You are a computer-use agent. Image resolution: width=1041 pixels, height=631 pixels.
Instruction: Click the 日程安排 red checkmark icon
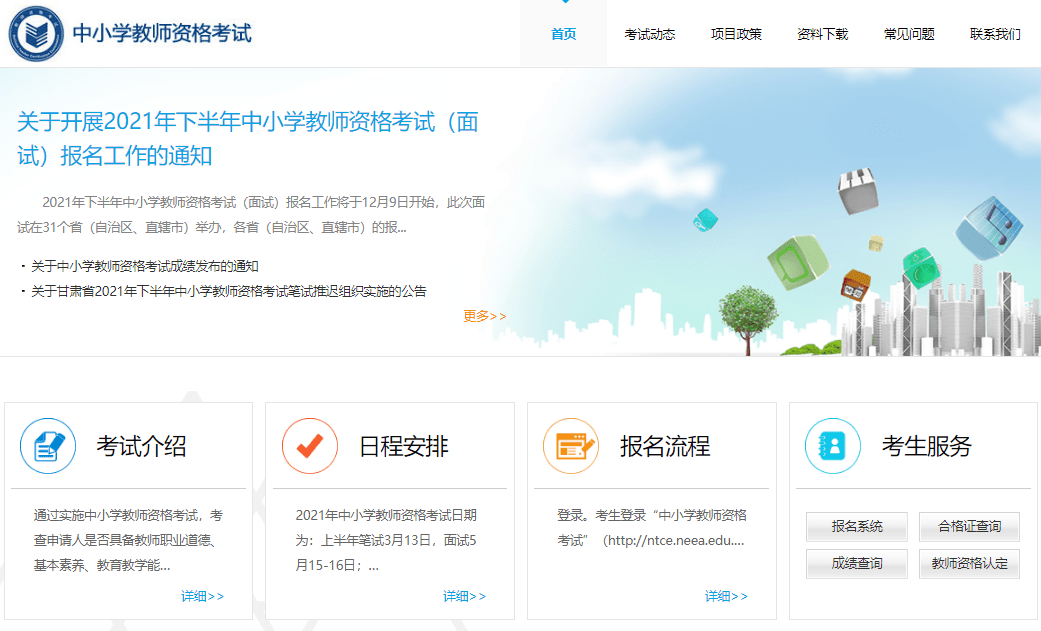(x=310, y=446)
